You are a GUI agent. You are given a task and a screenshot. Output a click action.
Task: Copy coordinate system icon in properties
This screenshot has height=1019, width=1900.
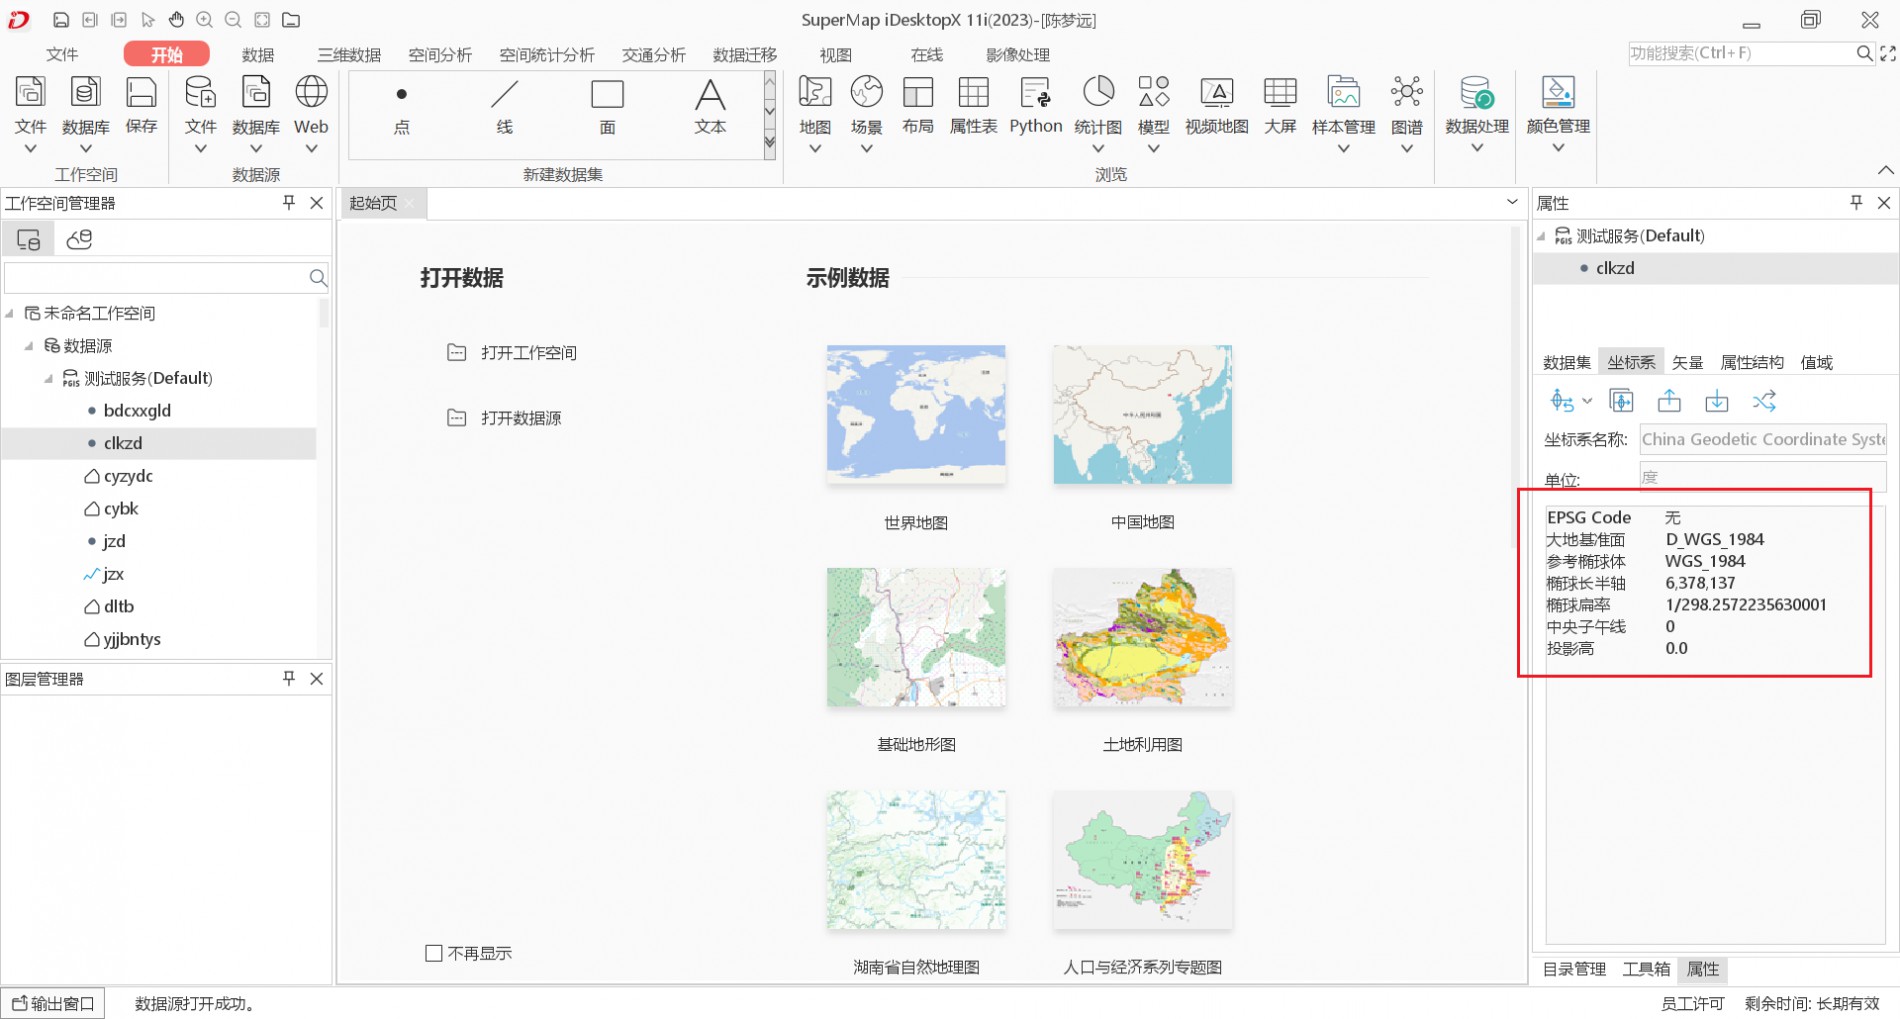tap(1621, 401)
